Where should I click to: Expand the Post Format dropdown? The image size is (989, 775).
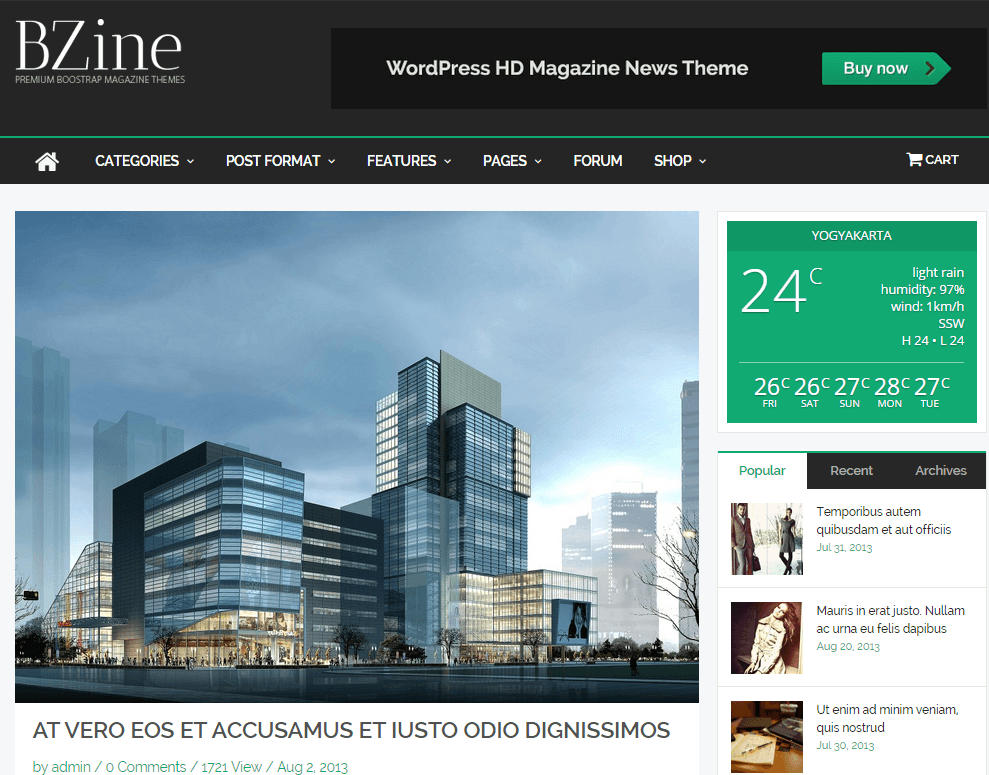280,161
